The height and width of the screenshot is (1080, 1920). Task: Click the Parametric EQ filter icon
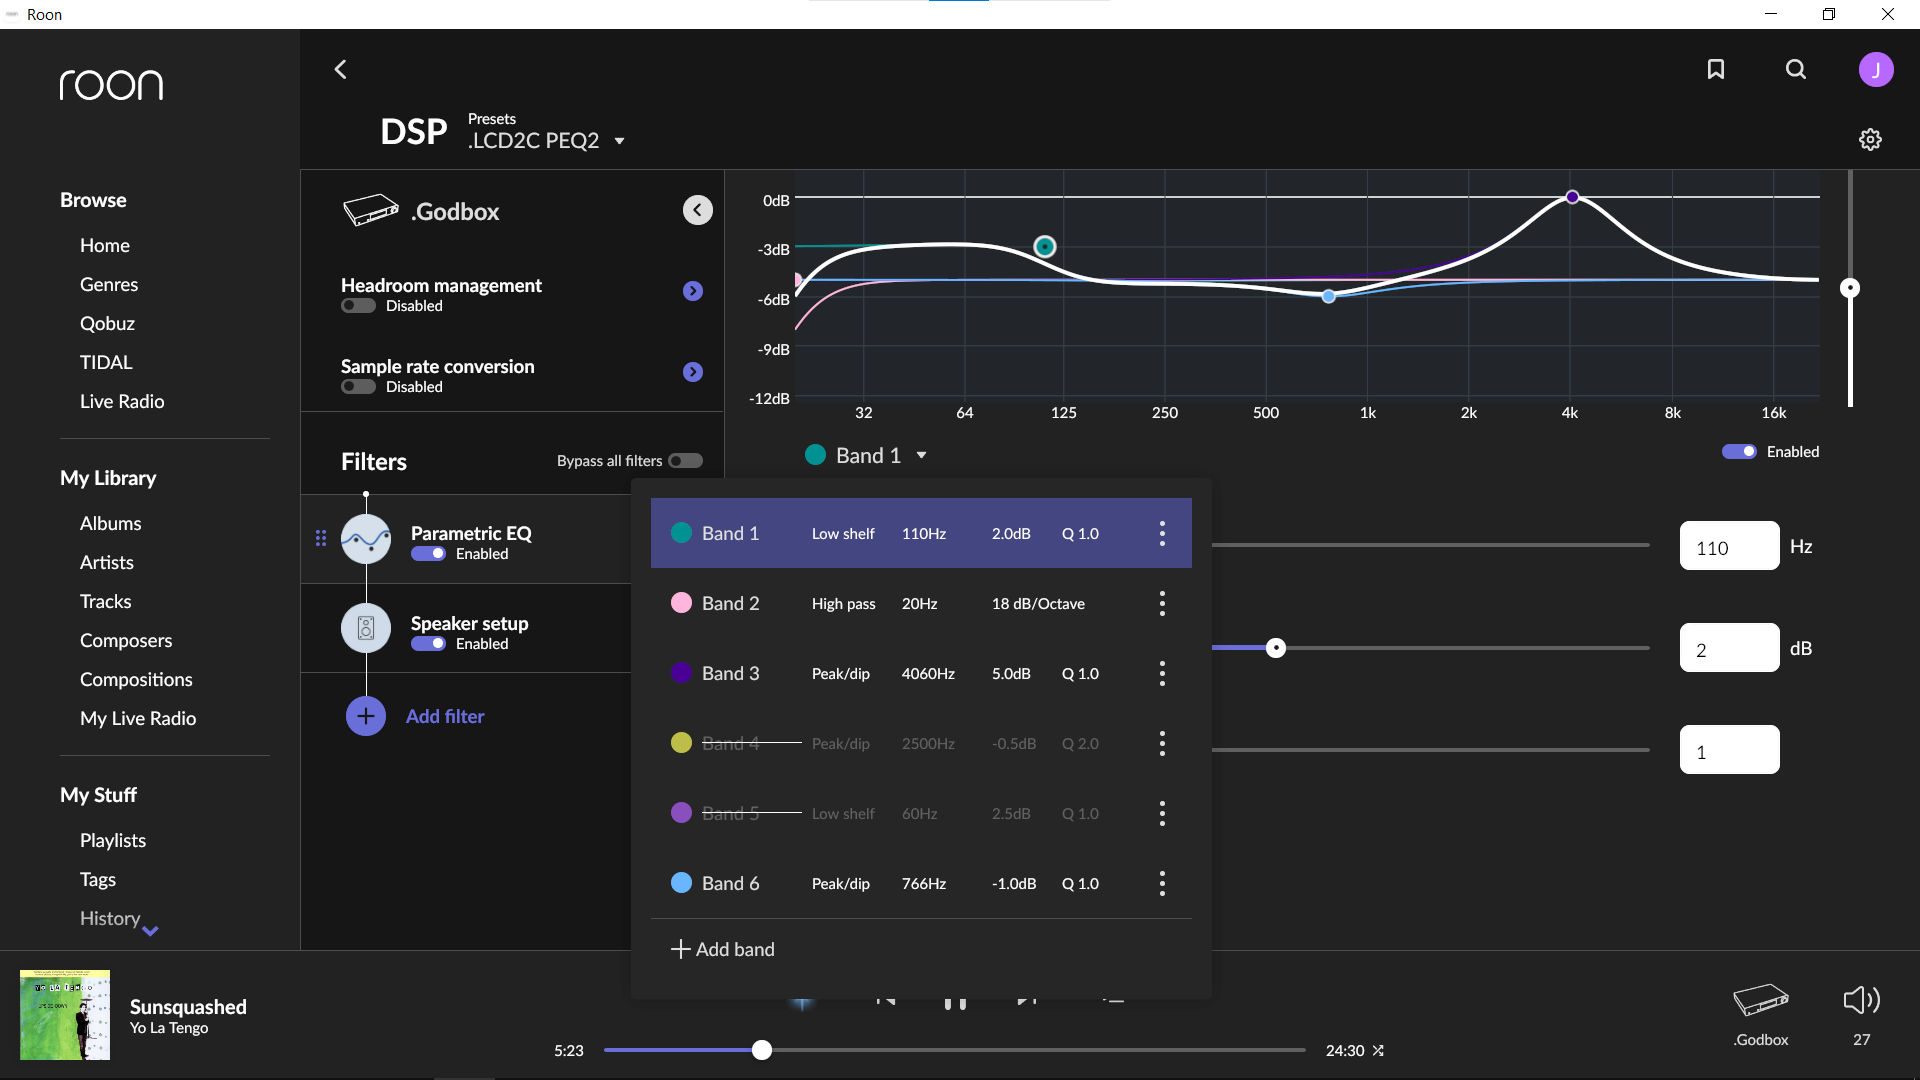pyautogui.click(x=366, y=539)
